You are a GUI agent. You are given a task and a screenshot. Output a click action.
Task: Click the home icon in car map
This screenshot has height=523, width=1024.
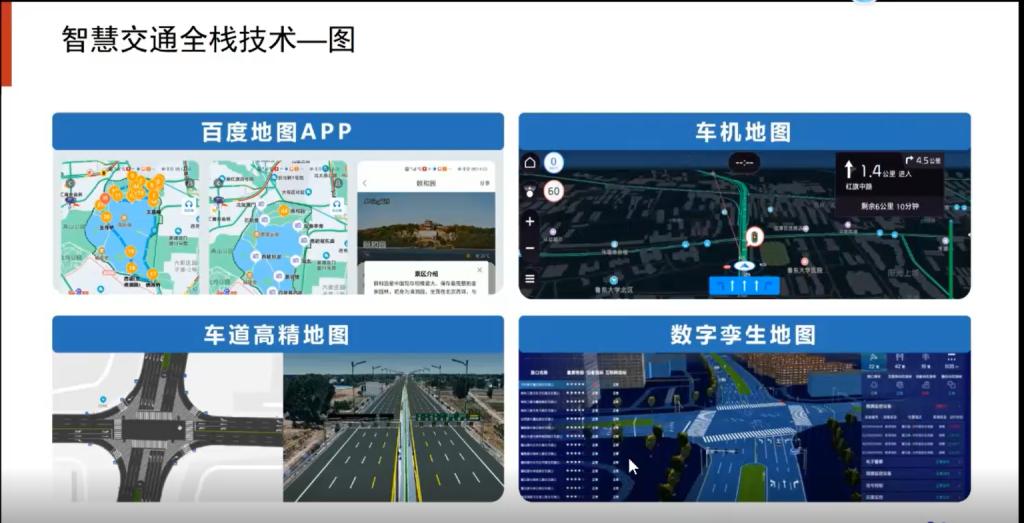click(530, 163)
